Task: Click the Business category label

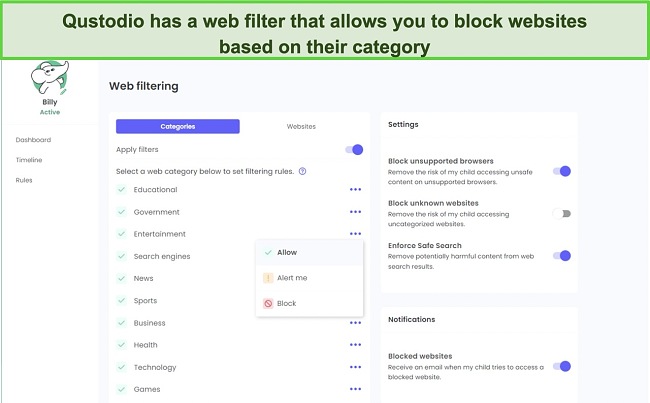Action: point(150,323)
